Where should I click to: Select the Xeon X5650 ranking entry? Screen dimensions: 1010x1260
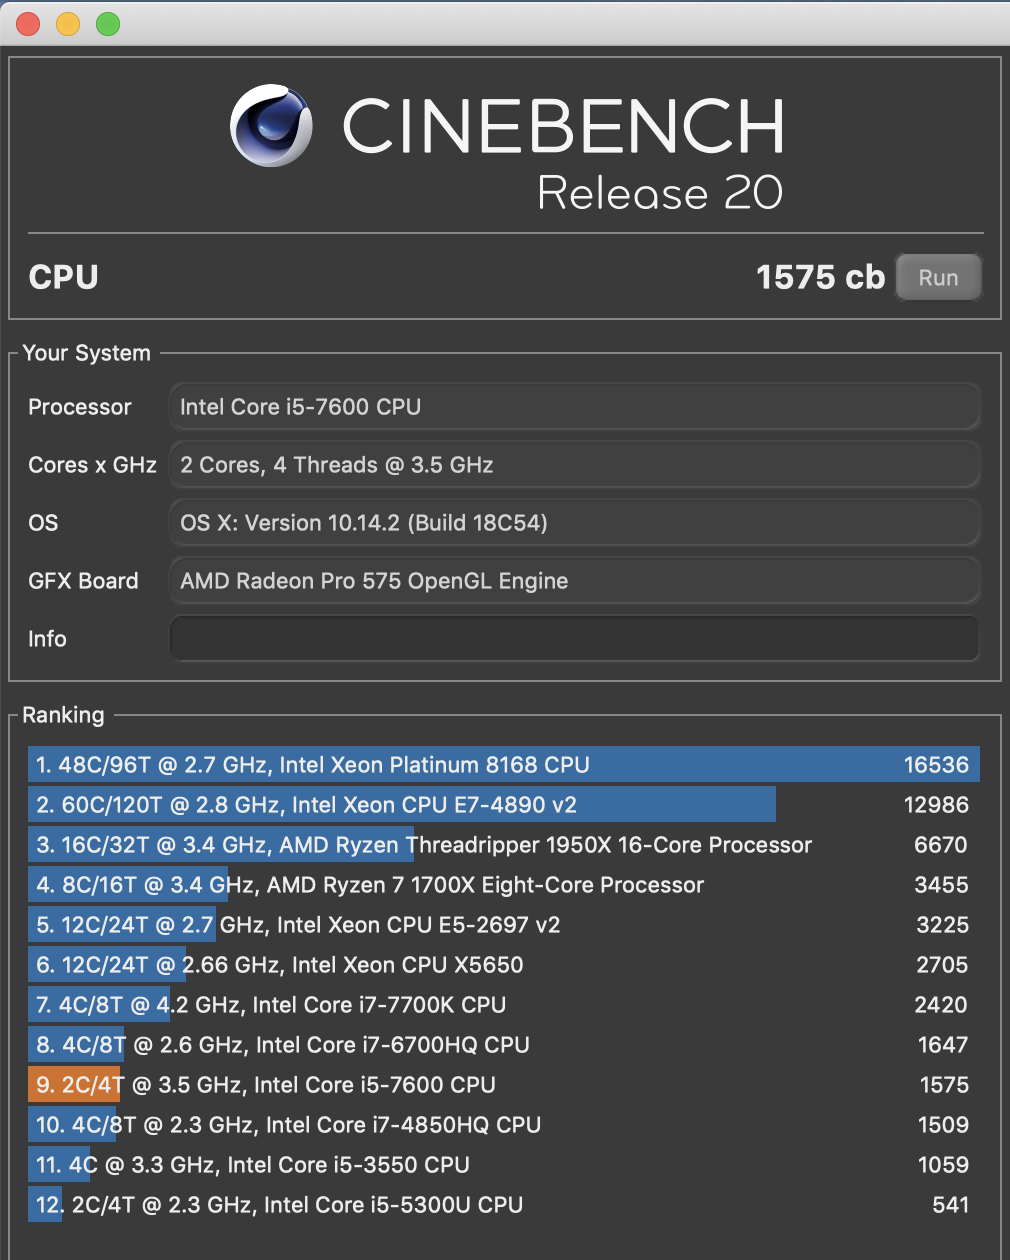503,965
